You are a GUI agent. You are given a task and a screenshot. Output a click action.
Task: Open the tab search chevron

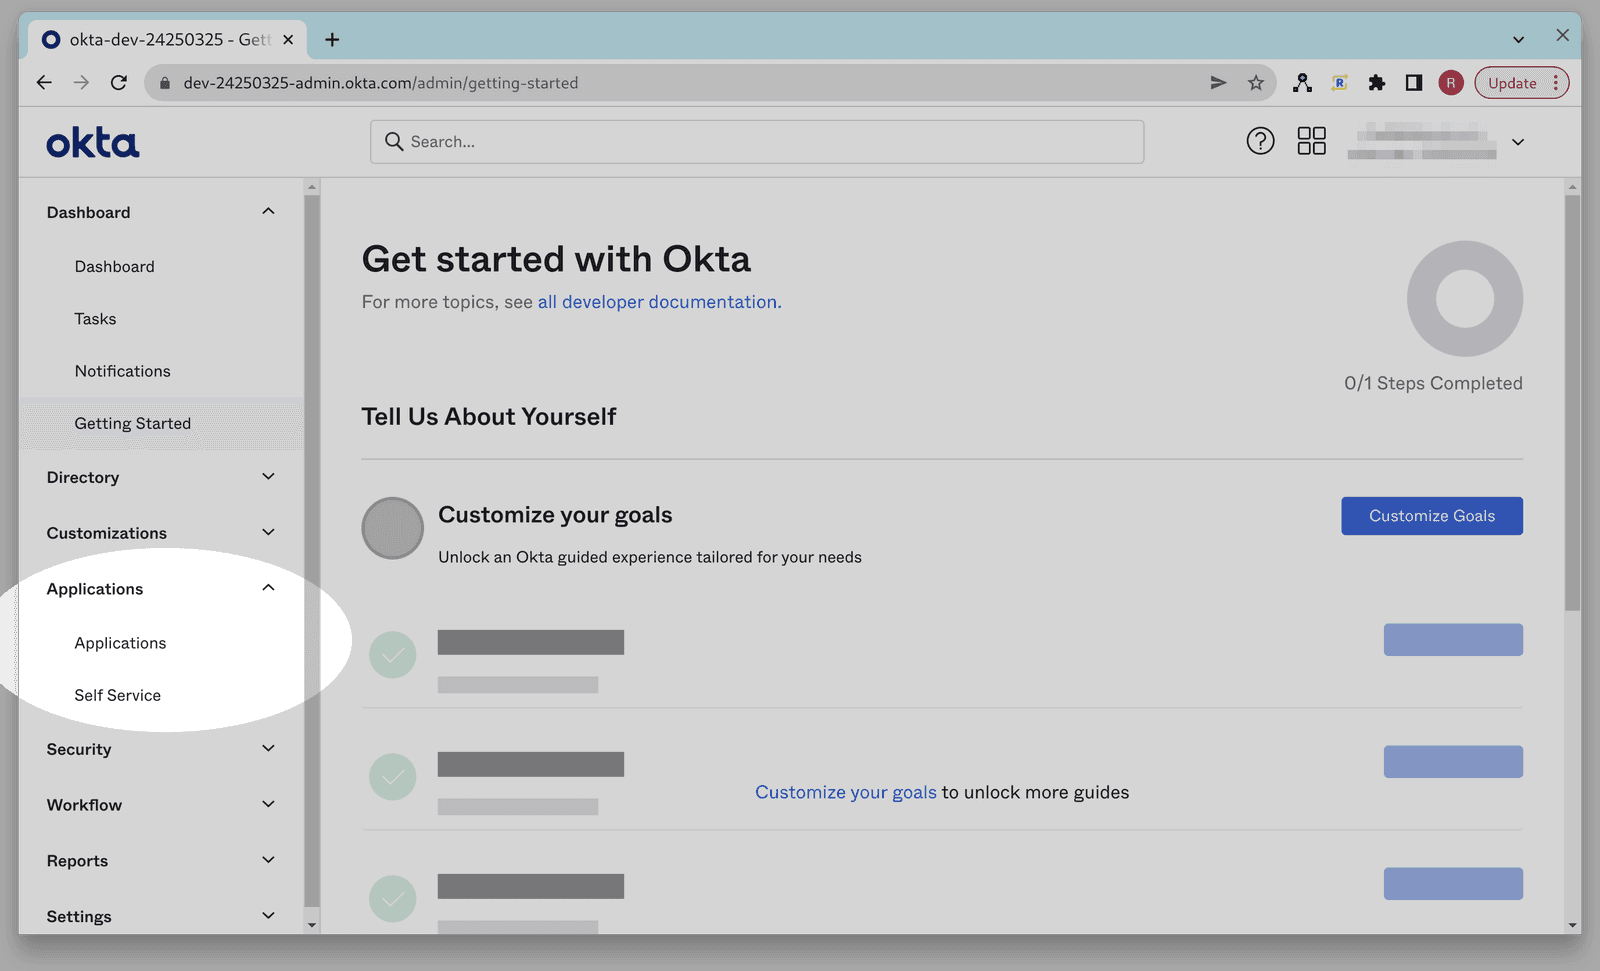click(1518, 40)
